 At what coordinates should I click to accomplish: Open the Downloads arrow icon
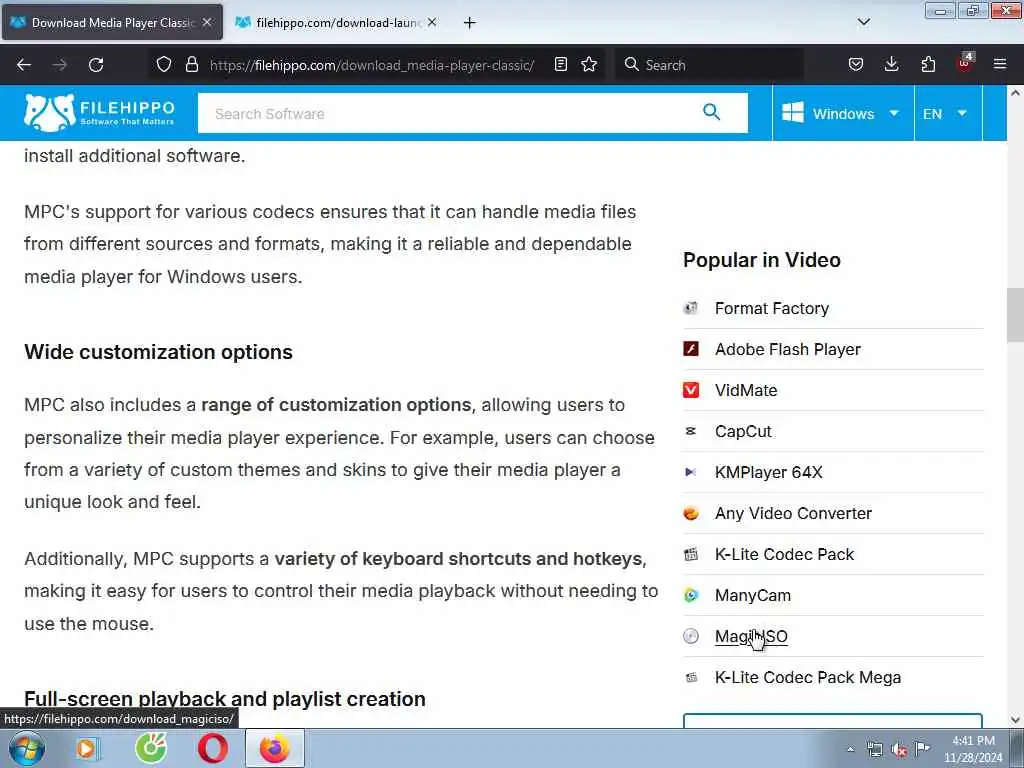pyautogui.click(x=891, y=65)
